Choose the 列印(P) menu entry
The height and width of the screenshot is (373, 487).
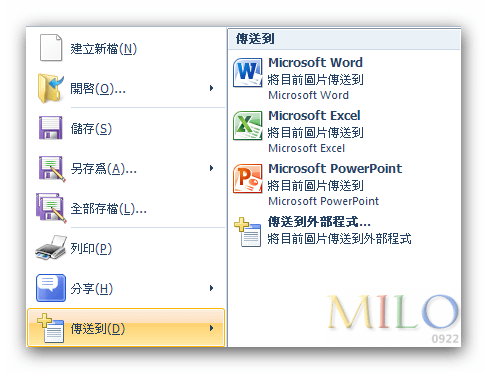[x=126, y=248]
